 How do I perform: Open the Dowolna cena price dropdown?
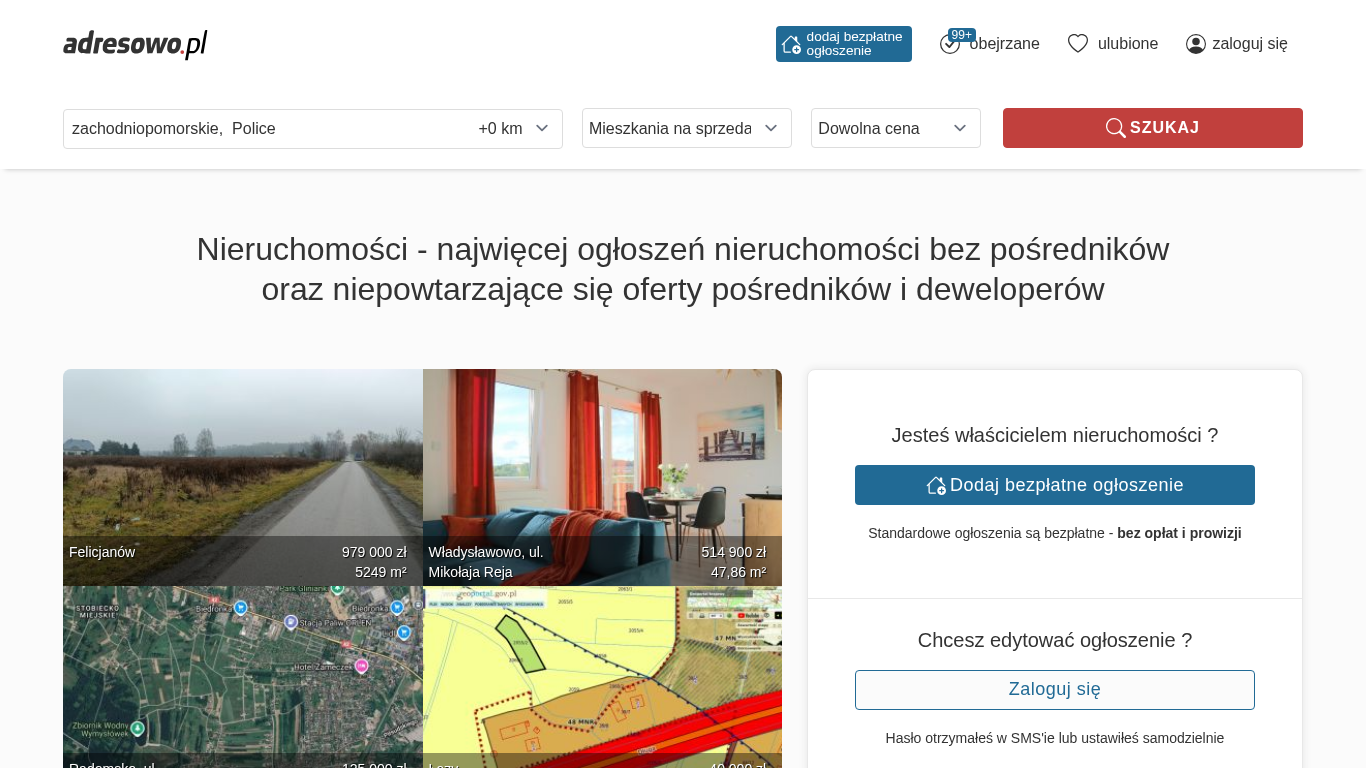pos(895,128)
